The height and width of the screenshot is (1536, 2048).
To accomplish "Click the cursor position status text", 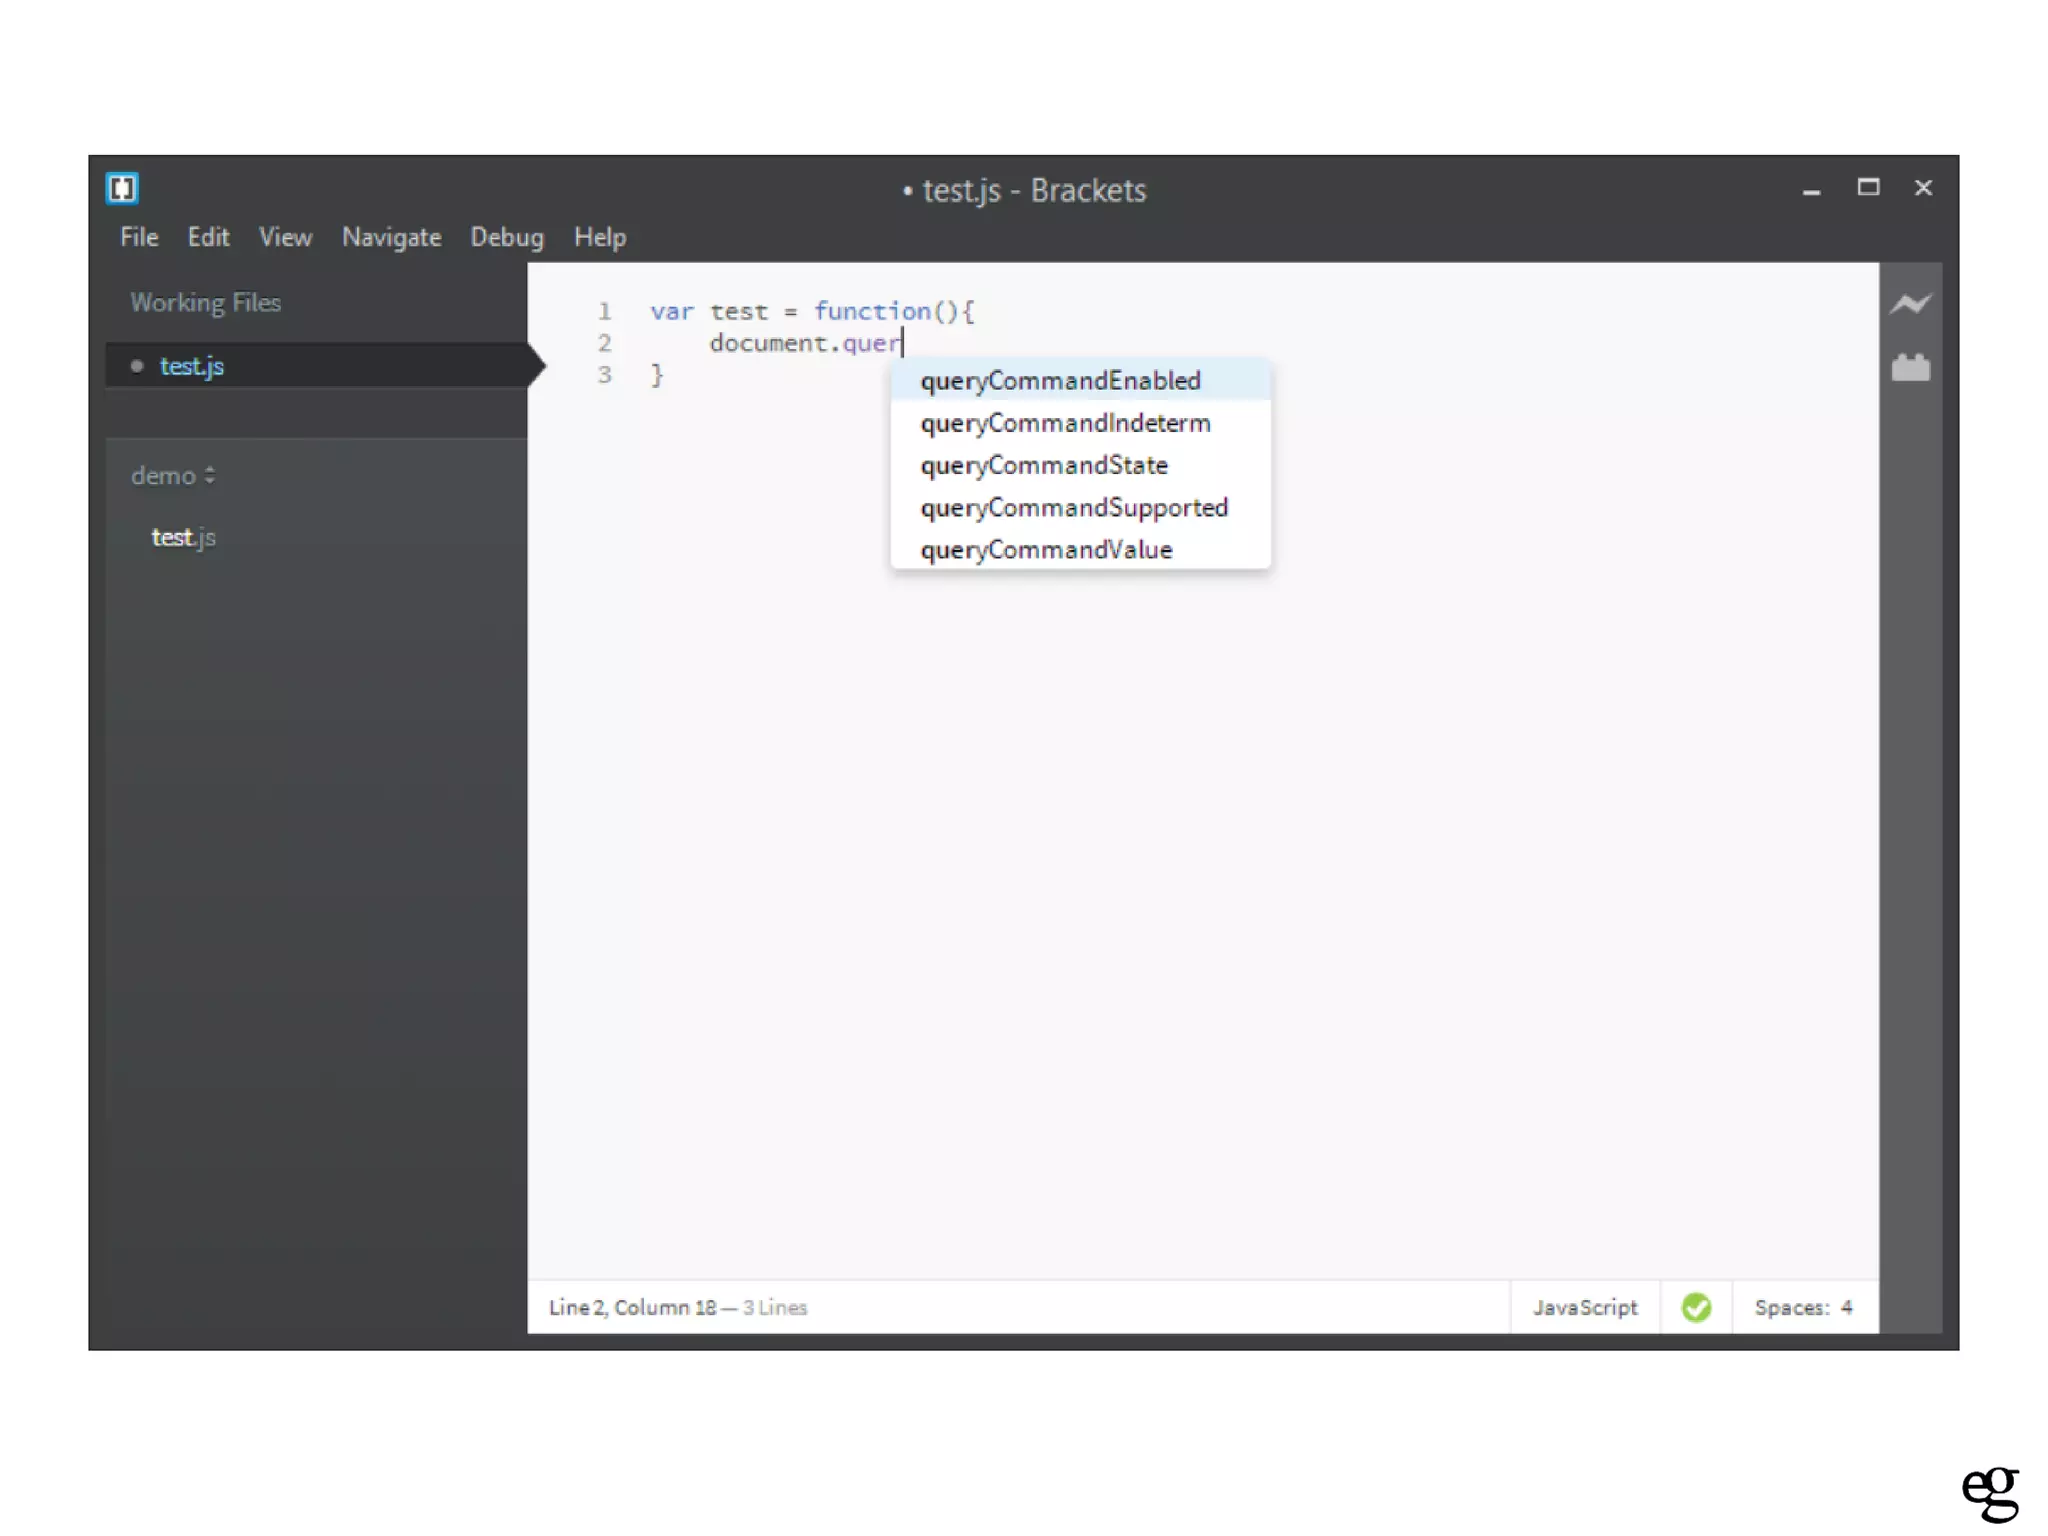I will click(x=633, y=1307).
